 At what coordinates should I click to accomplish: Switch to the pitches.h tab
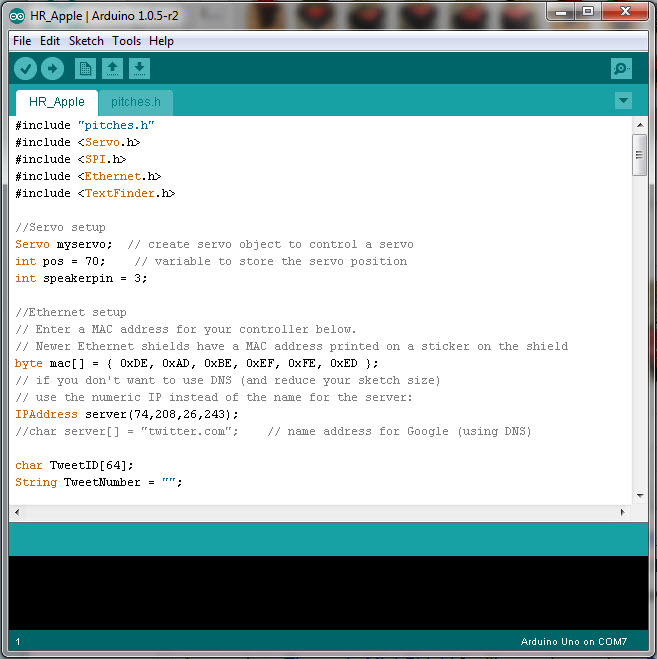[x=136, y=102]
